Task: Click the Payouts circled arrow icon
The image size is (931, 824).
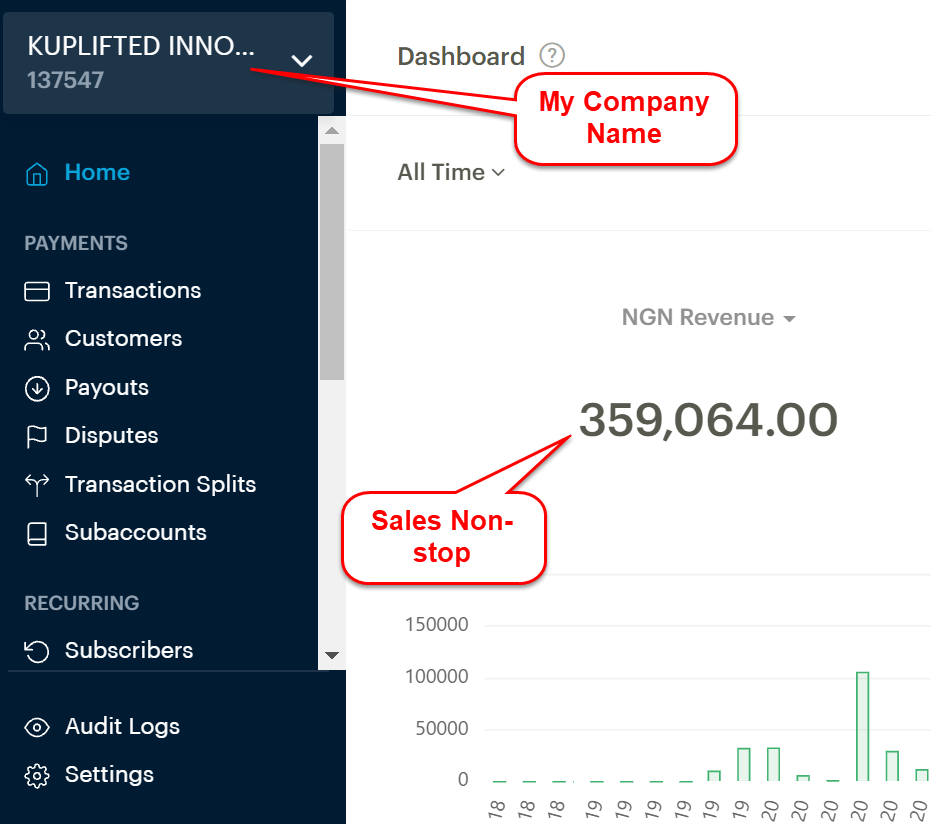Action: (37, 388)
